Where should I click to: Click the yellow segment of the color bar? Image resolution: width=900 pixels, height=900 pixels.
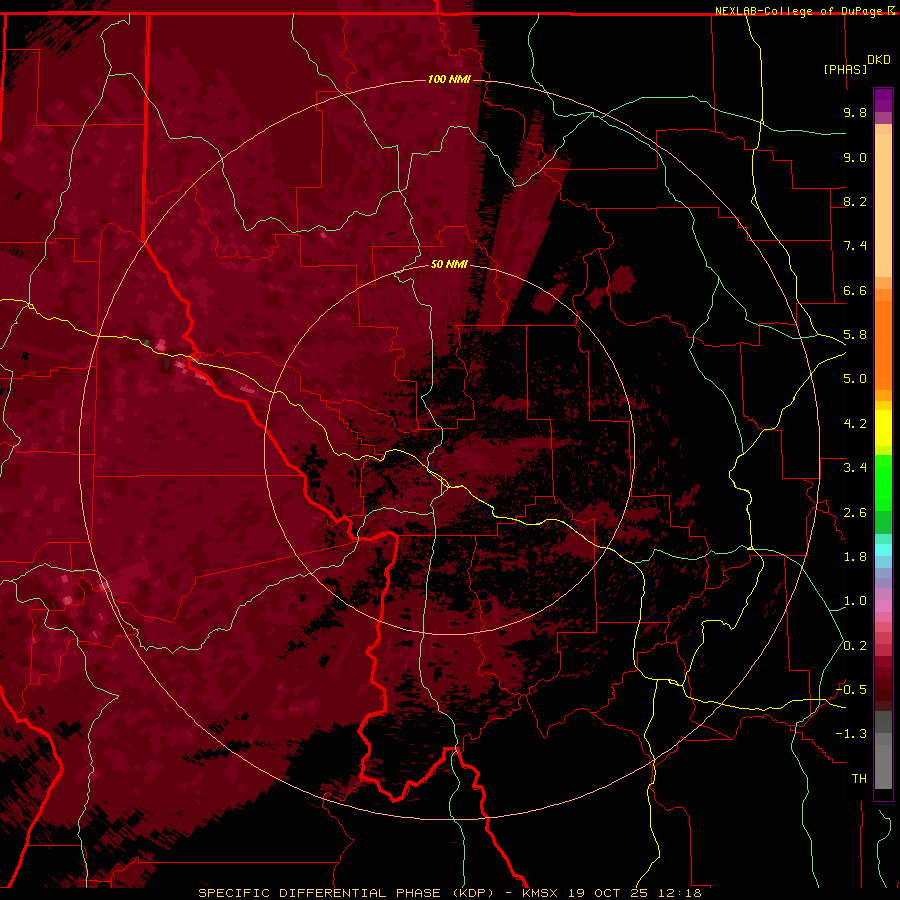point(883,428)
